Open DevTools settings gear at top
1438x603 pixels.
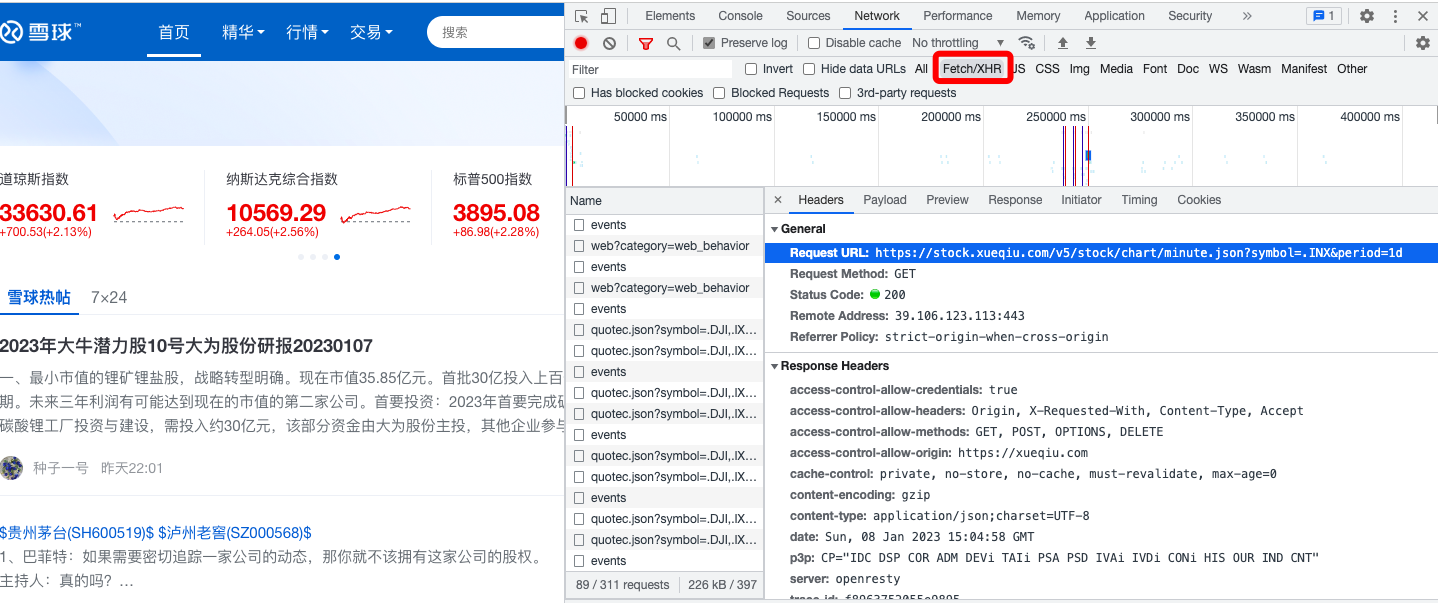[1367, 16]
